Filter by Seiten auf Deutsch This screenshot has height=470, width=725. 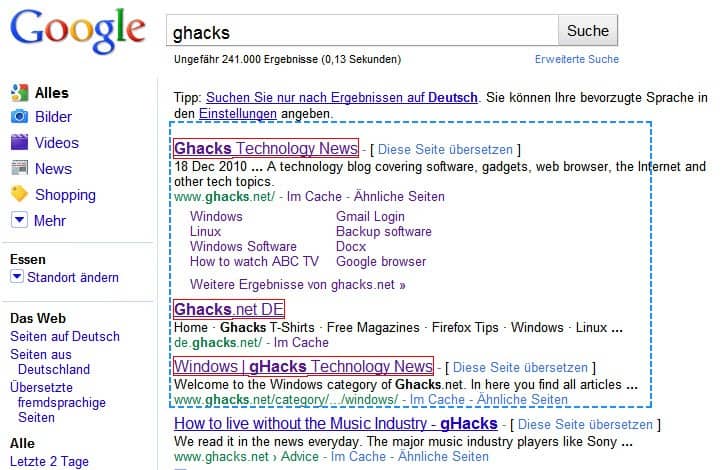(x=65, y=336)
